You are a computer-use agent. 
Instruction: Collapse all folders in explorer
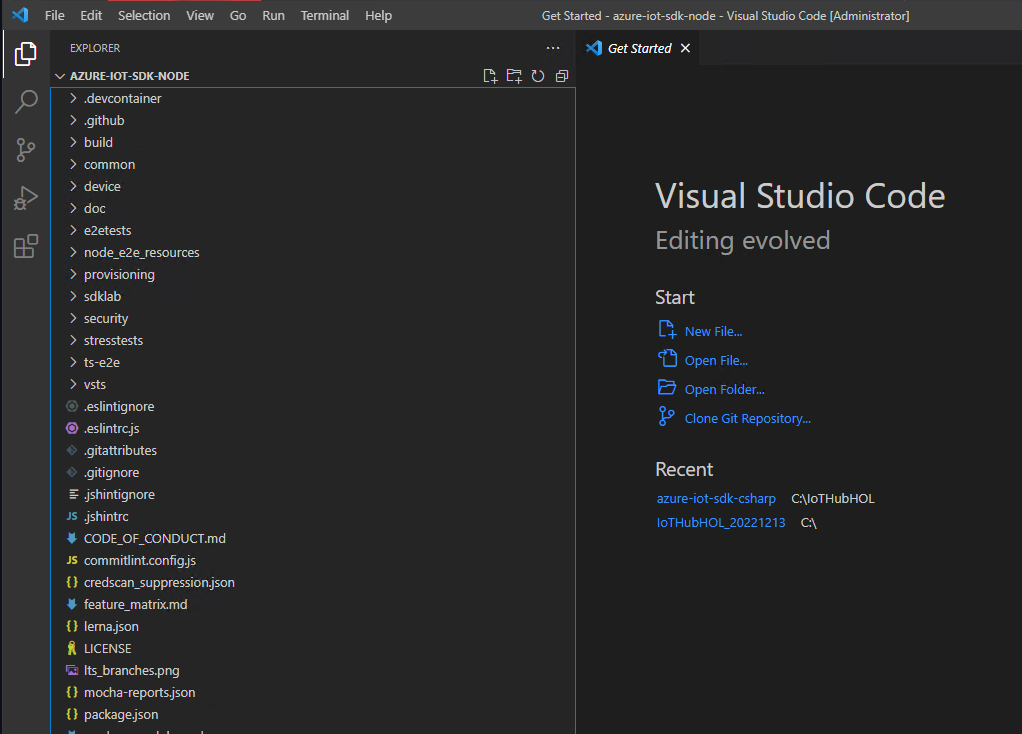click(x=562, y=76)
